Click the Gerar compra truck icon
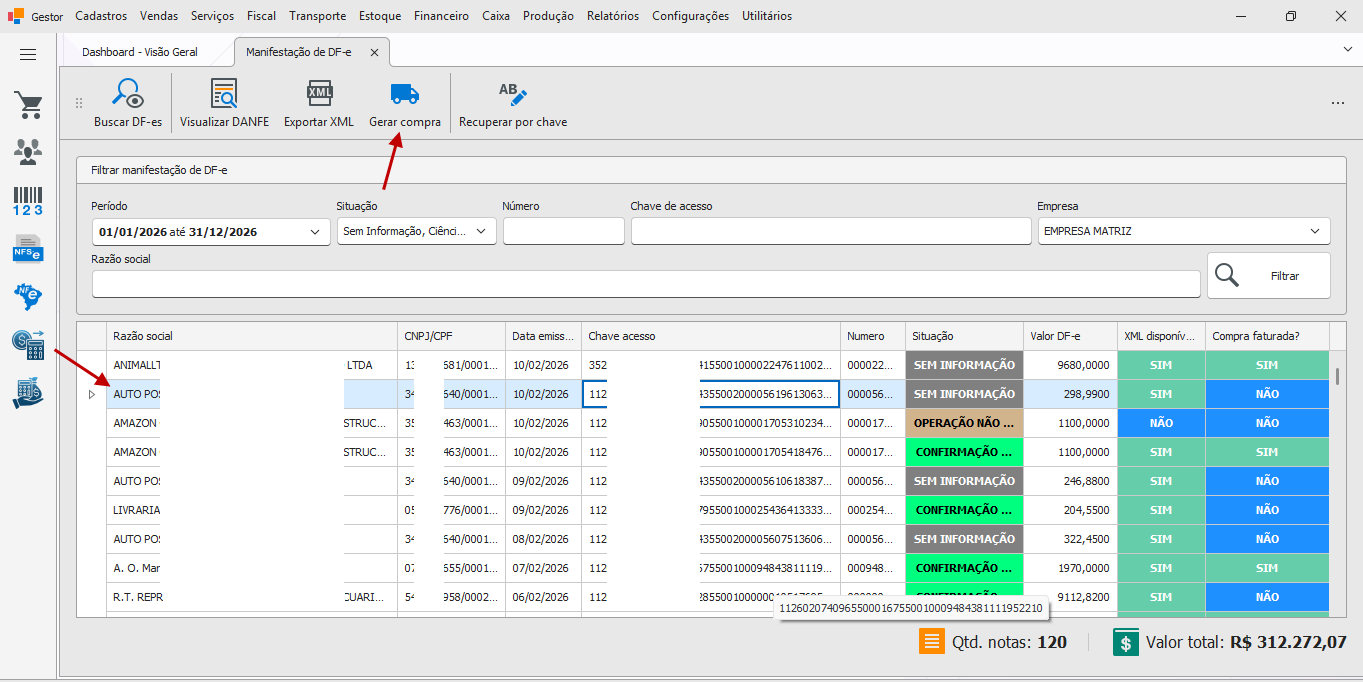Viewport: 1363px width, 682px height. [405, 94]
